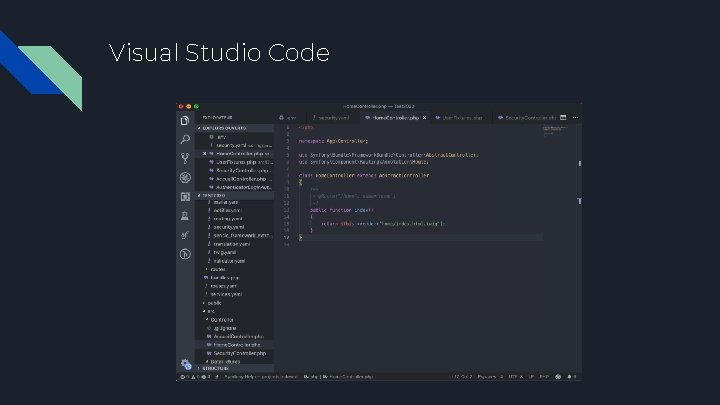Click the code minimap preview
Screen dimensions: 720x405
(556, 130)
